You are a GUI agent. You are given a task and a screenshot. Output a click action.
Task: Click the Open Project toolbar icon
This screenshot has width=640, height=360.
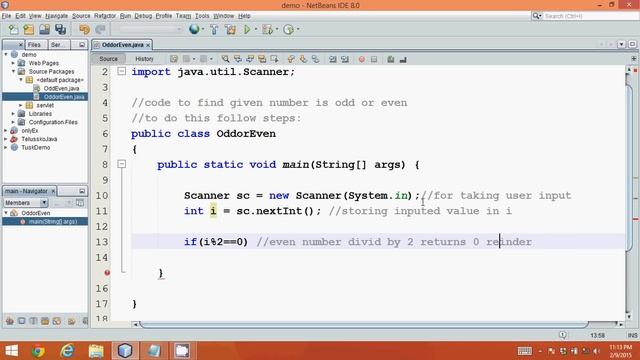(44, 29)
